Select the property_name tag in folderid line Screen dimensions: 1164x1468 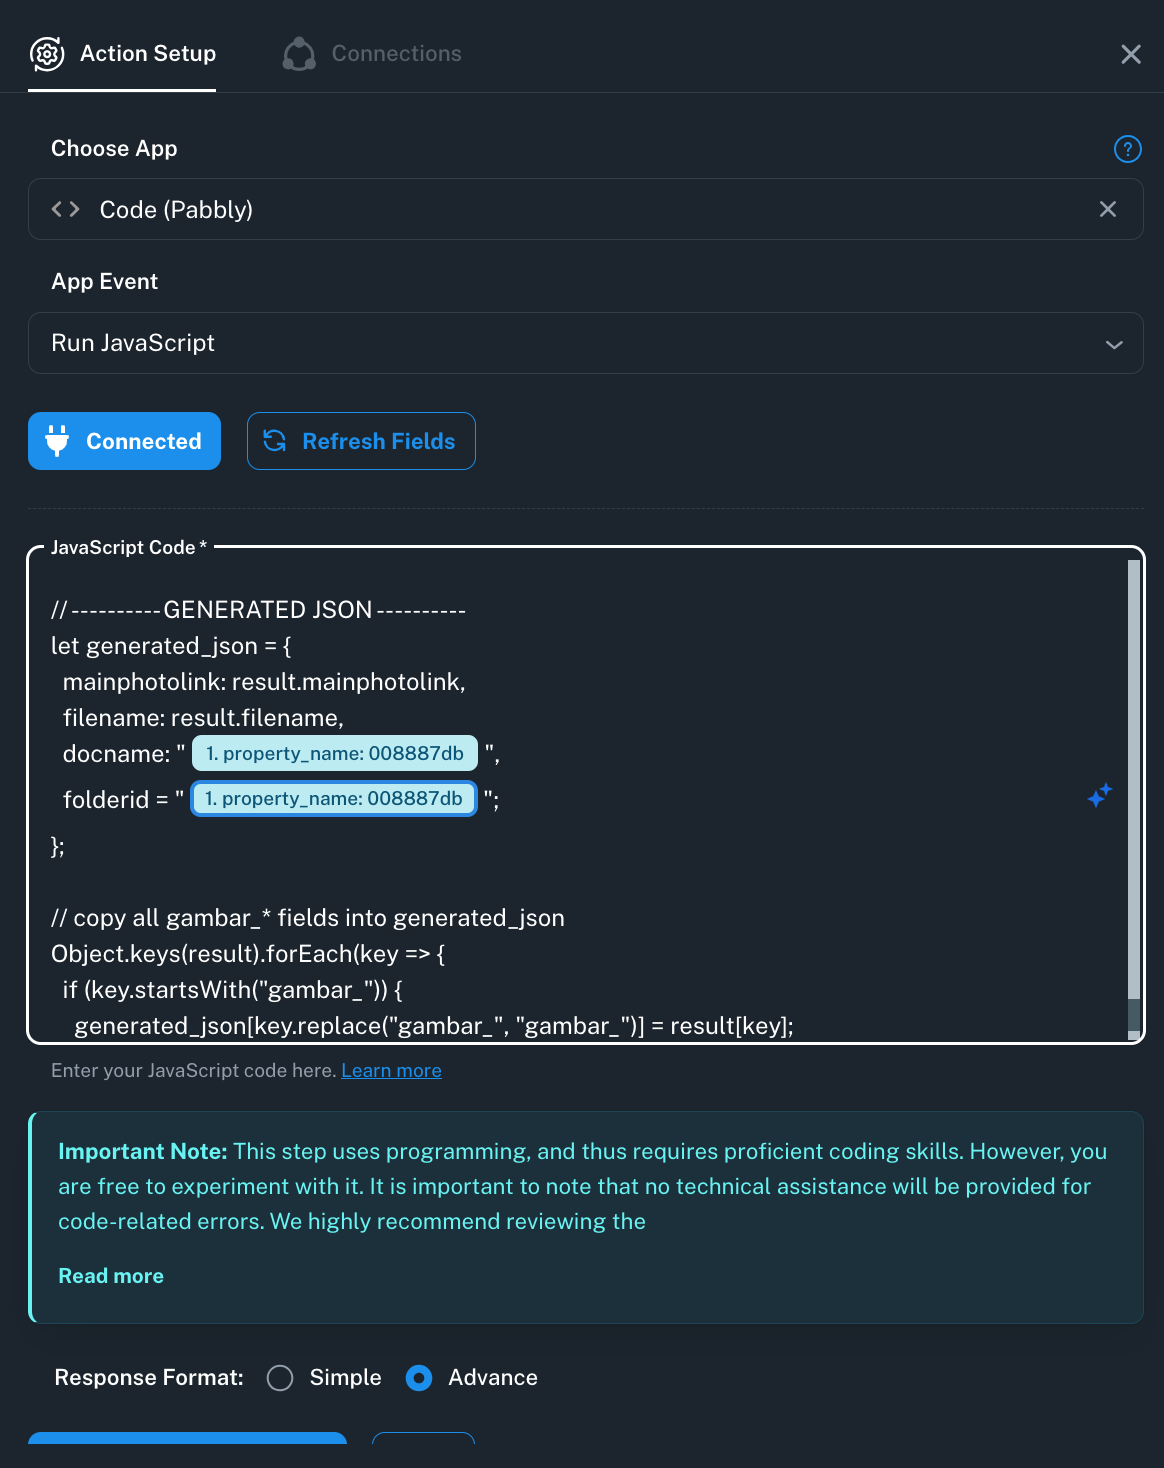pos(334,799)
